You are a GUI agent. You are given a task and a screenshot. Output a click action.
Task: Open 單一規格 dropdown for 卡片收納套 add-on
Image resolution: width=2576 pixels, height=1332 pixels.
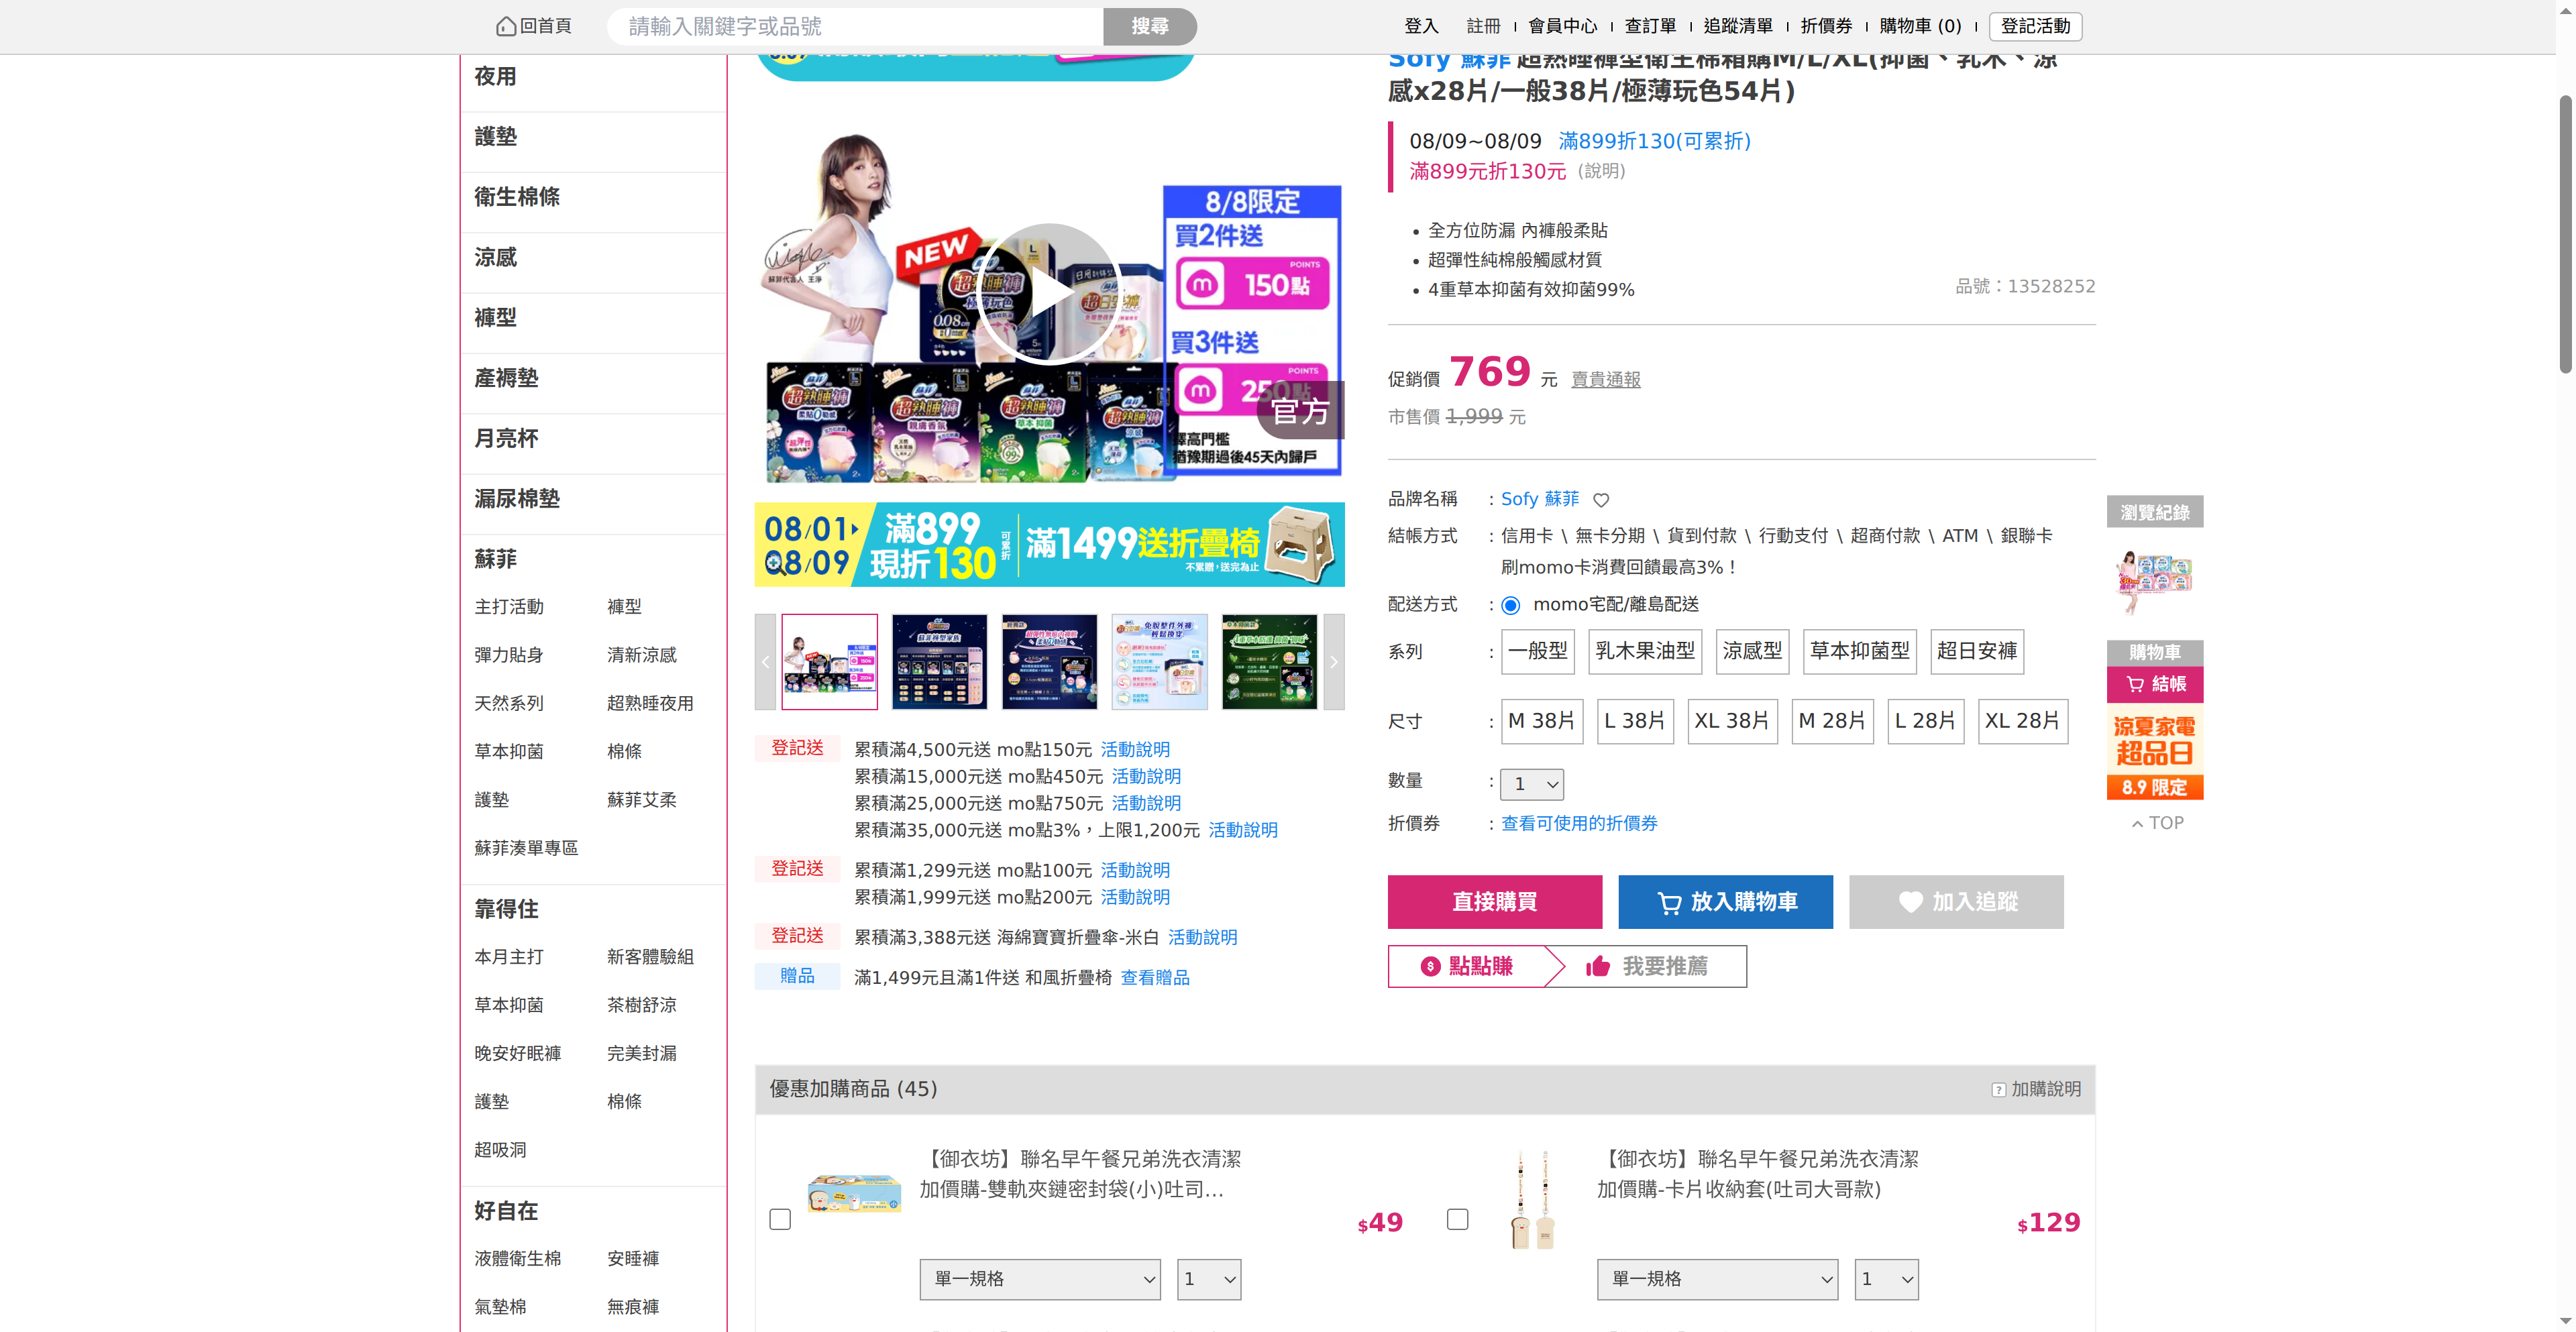pos(1718,1280)
